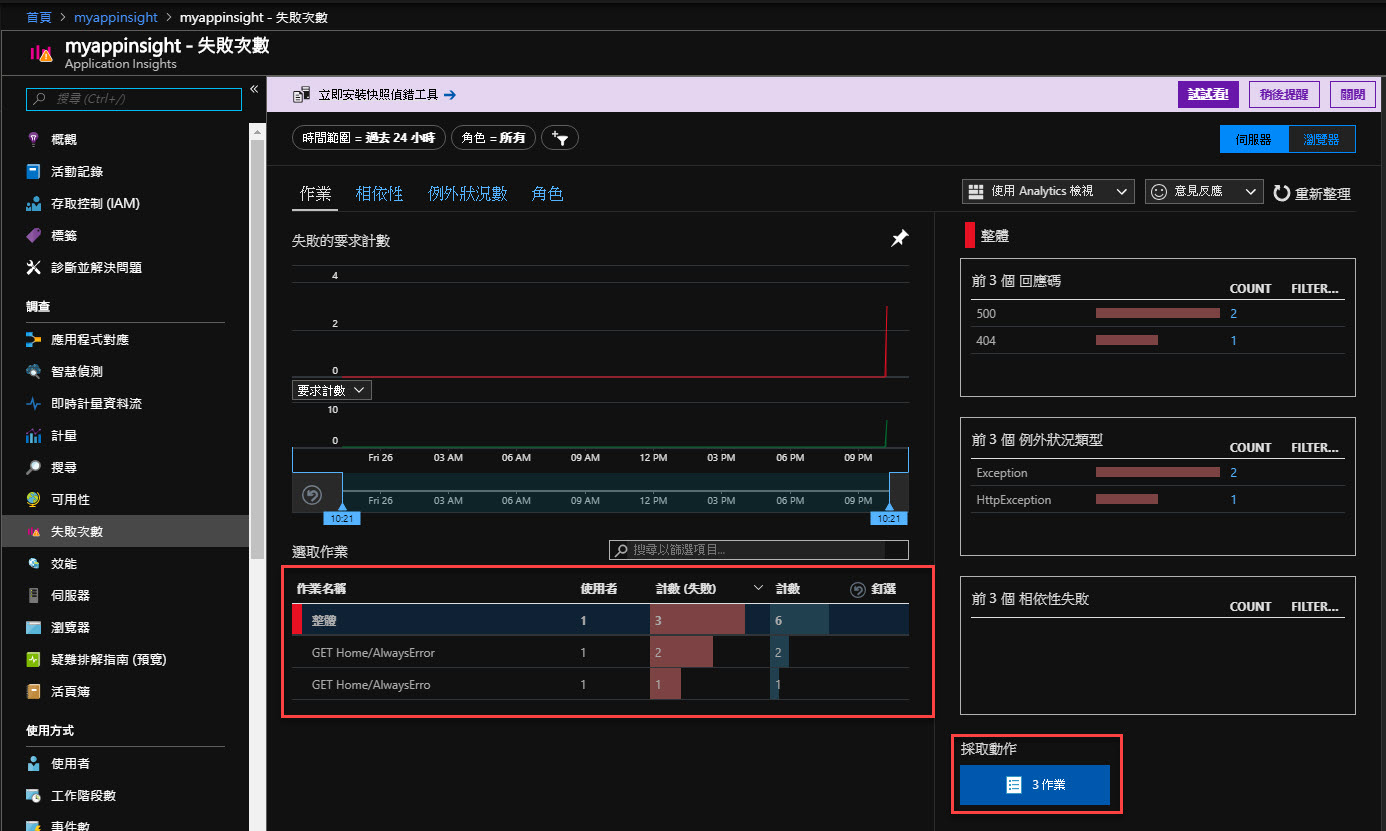Select the 伺服器 servers icon in sidebar
Image resolution: width=1386 pixels, height=831 pixels.
coord(34,595)
